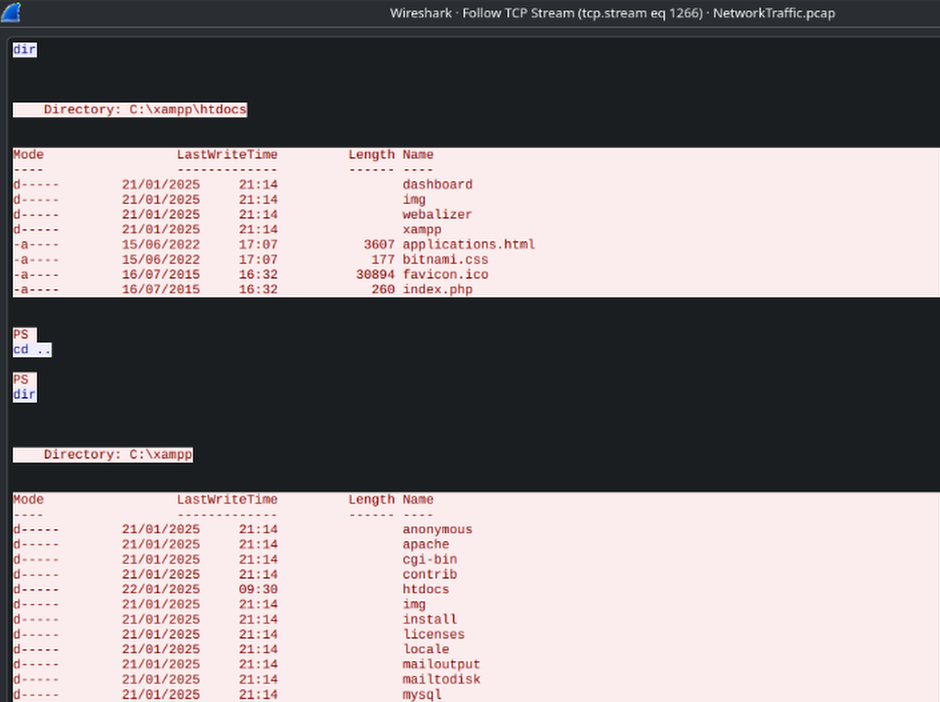Image resolution: width=940 pixels, height=702 pixels.
Task: Click the apache folder row
Action: 426,545
